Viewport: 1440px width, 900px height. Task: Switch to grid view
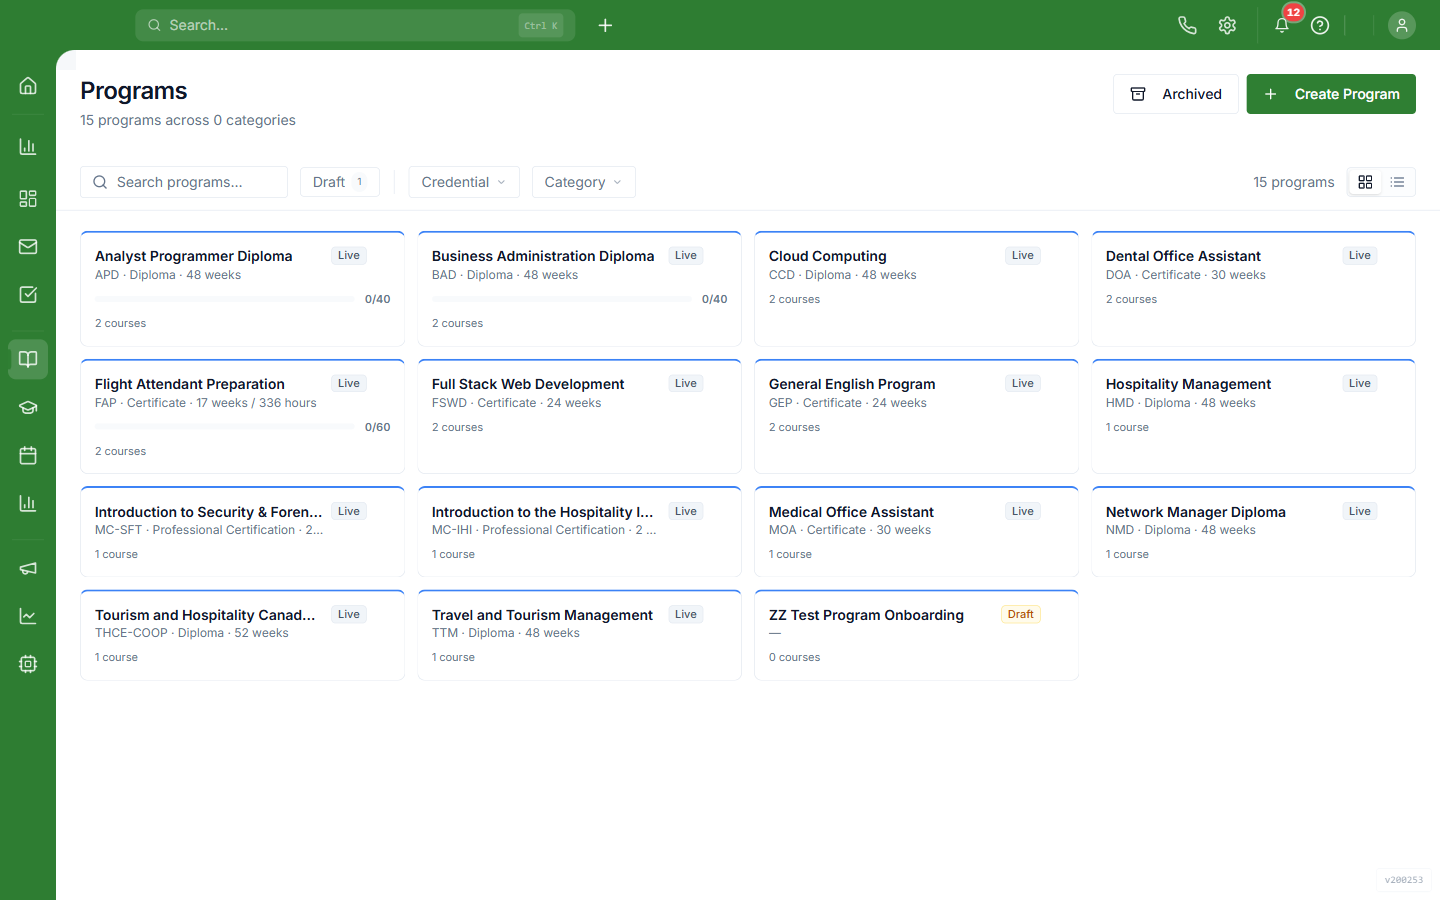click(1365, 182)
